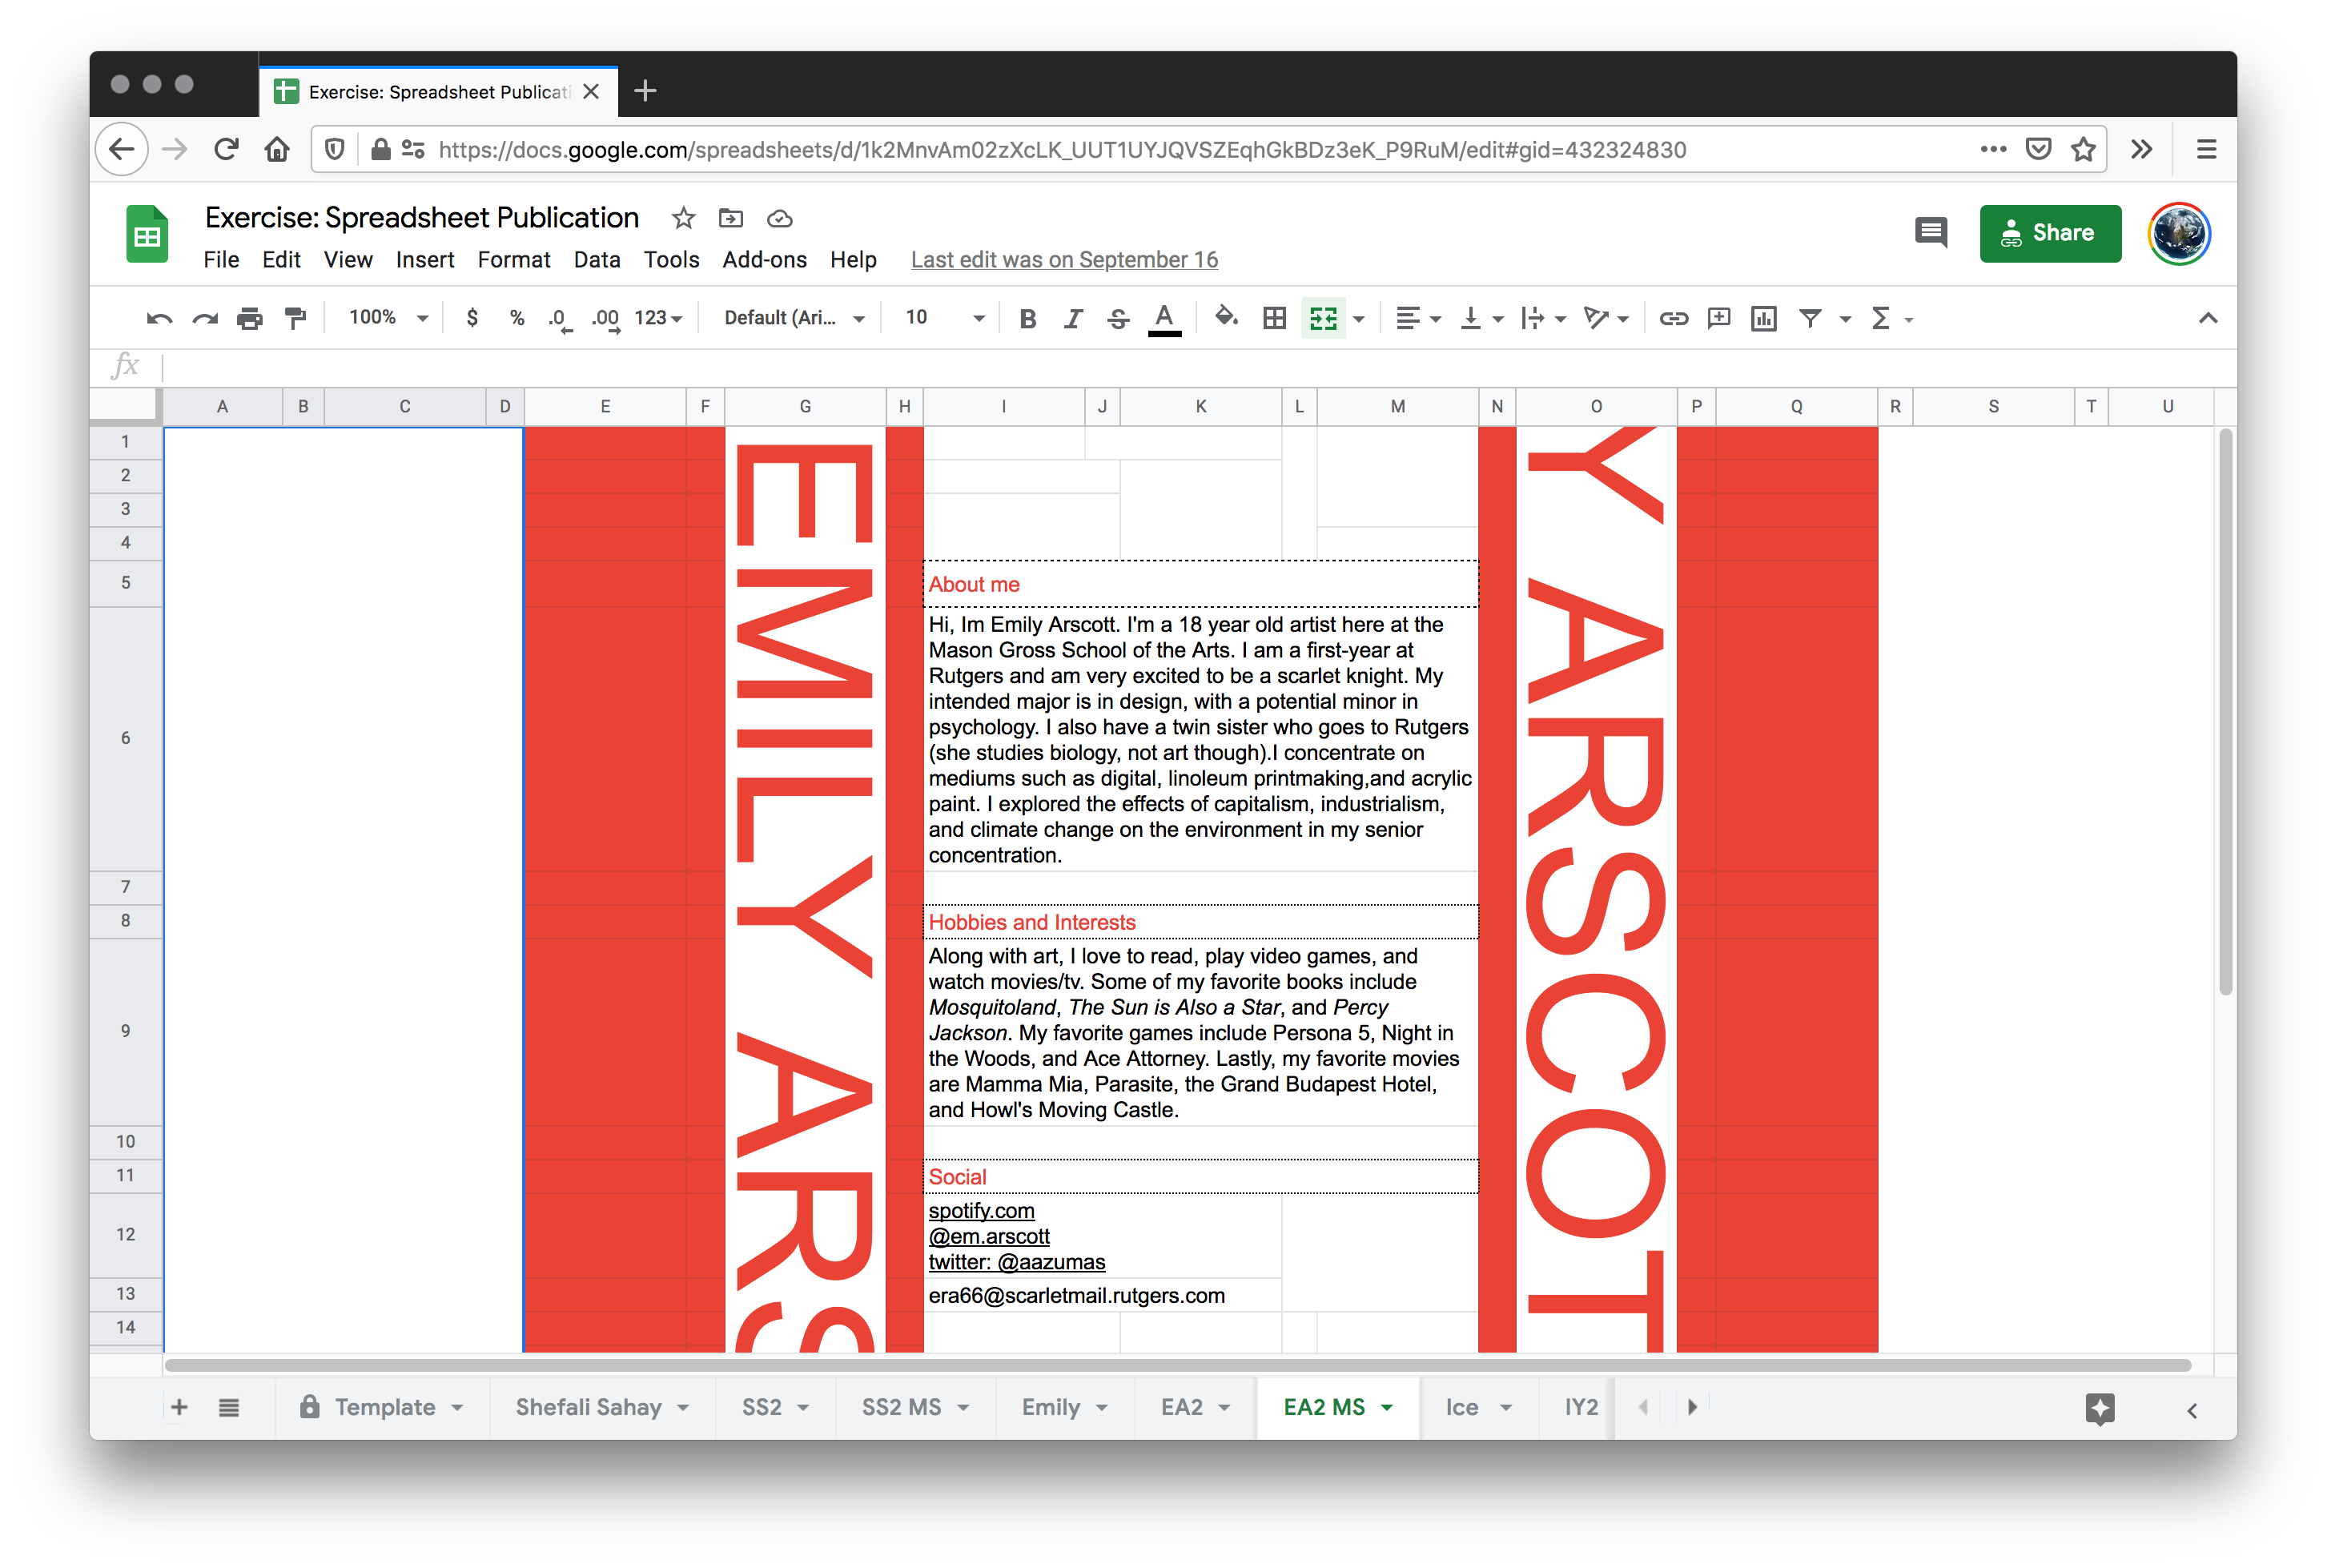Click the Sheets home logo

pos(148,234)
